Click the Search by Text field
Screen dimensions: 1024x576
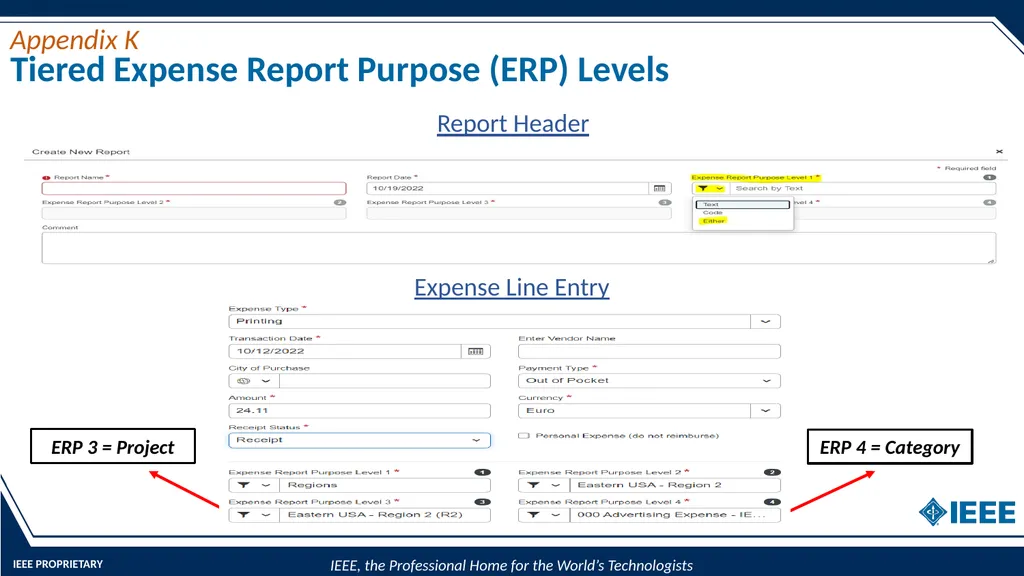(862, 188)
